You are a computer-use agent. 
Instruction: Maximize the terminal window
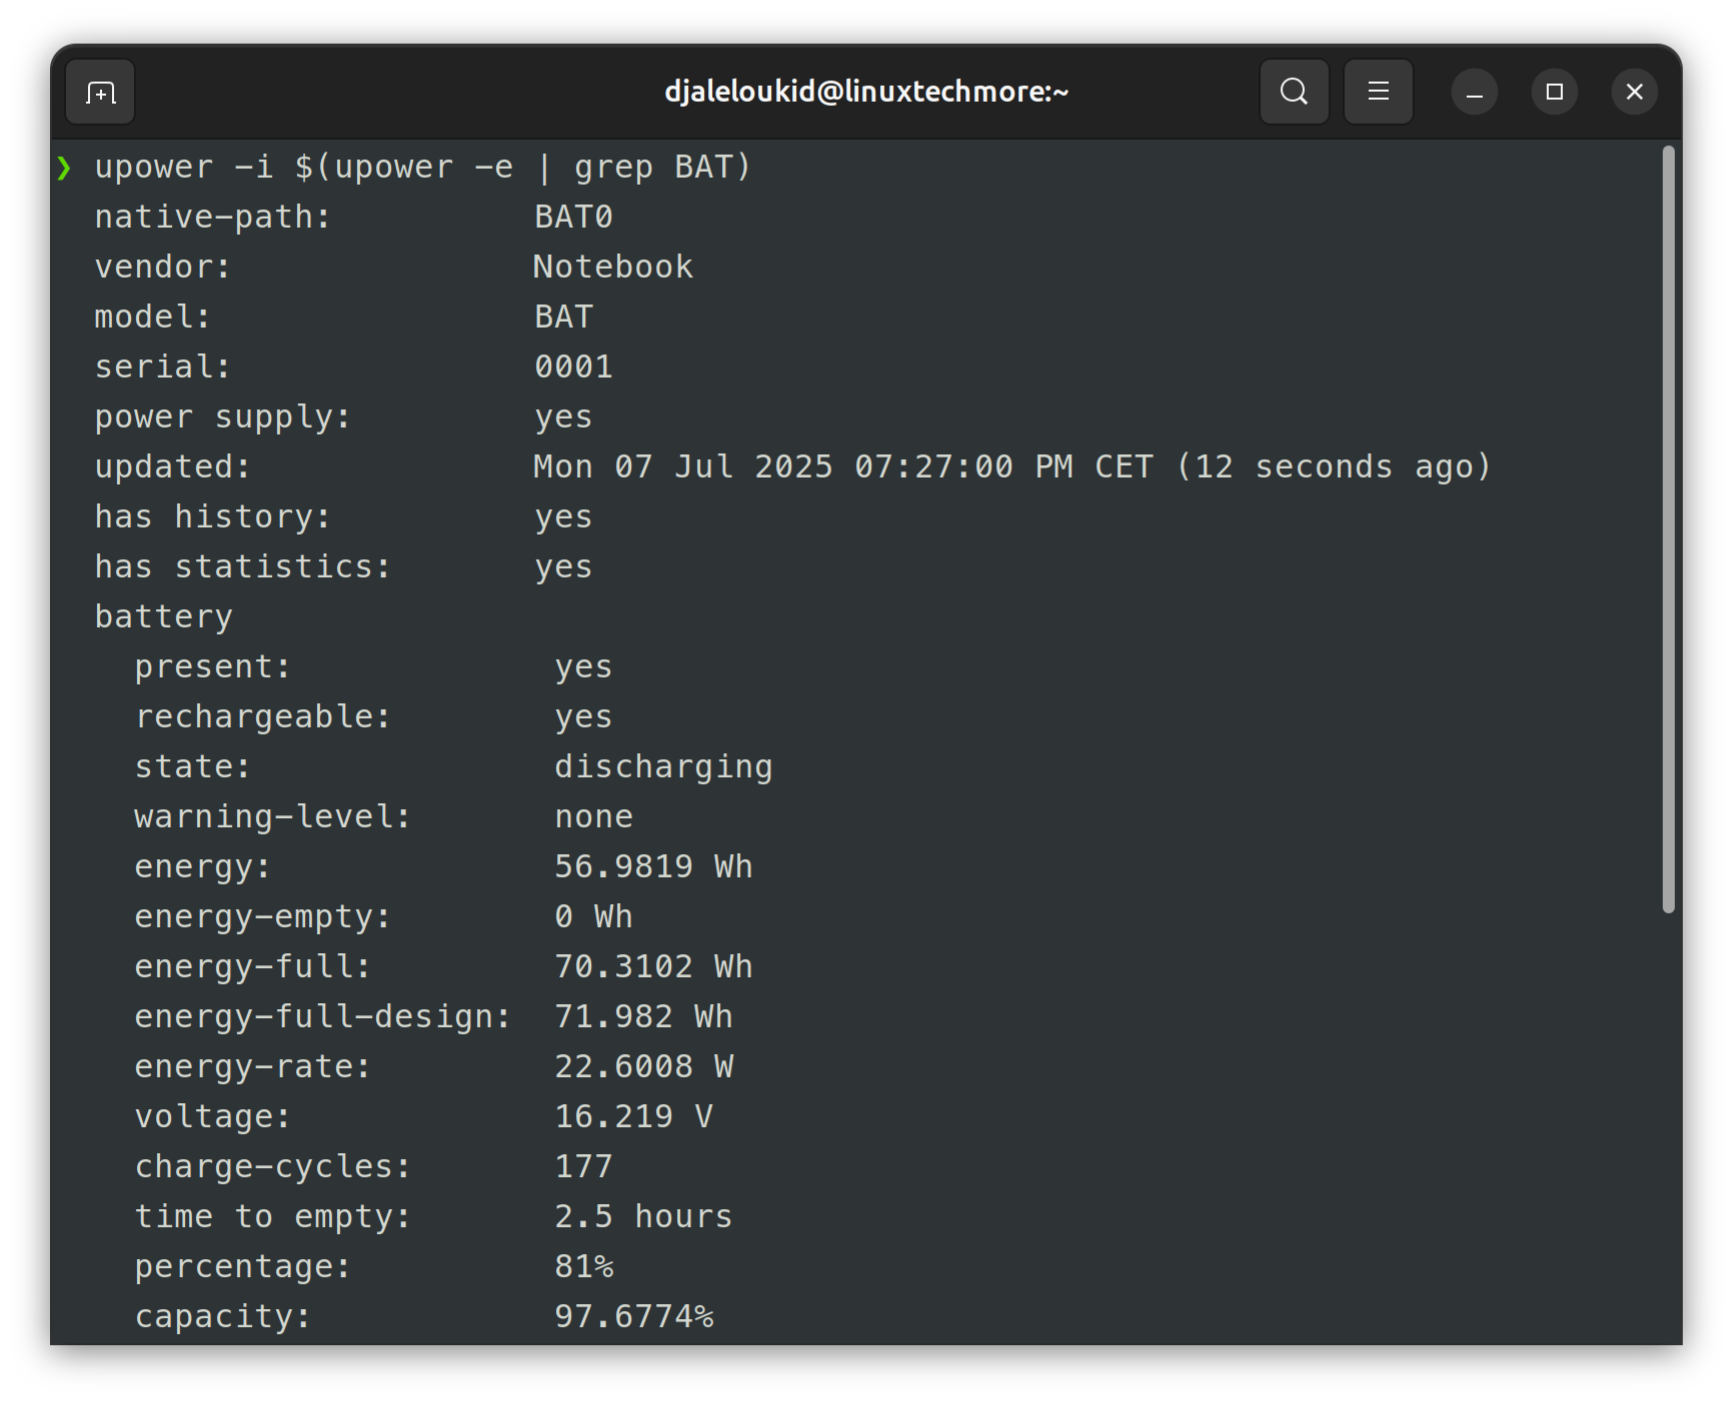[x=1554, y=92]
